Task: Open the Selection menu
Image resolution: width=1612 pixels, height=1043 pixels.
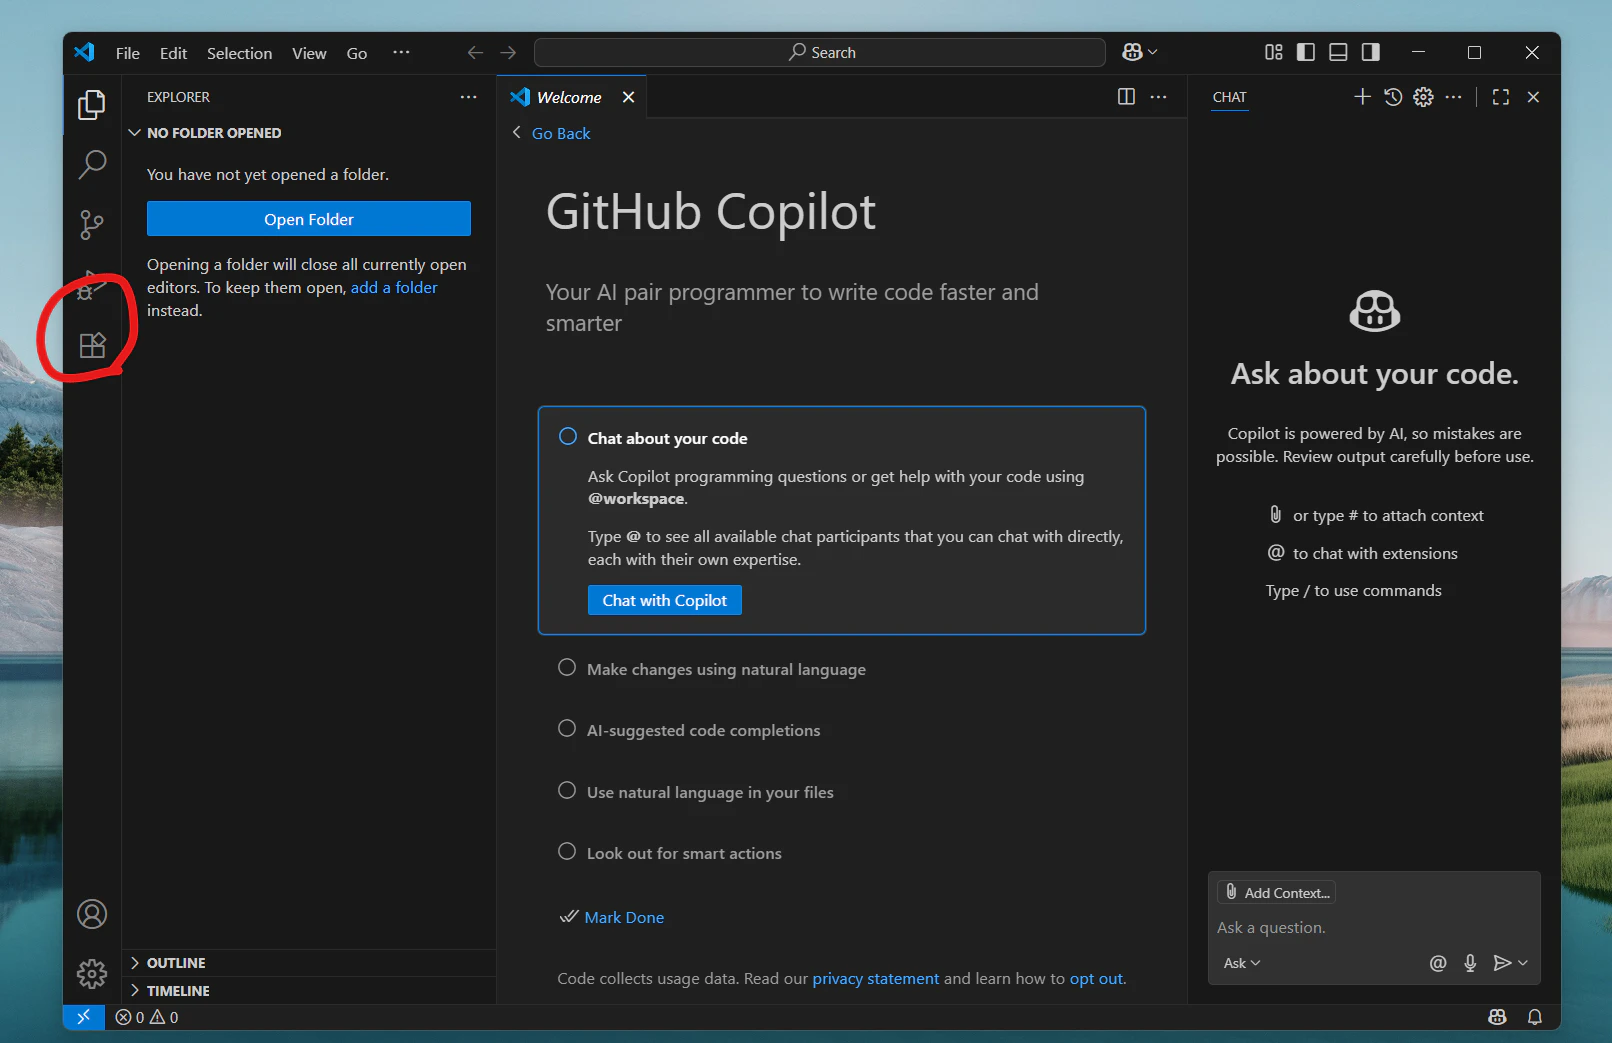Action: (x=239, y=53)
